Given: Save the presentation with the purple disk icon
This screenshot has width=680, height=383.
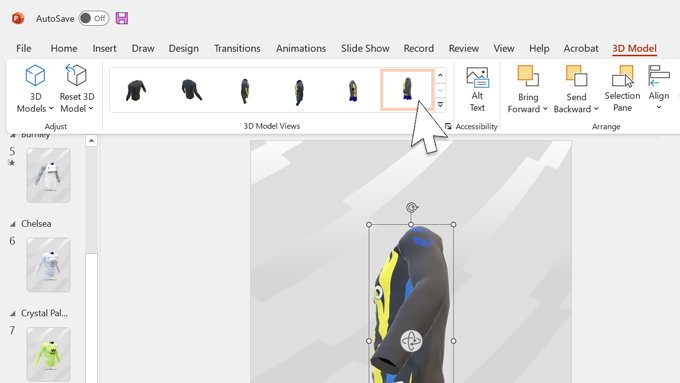Looking at the screenshot, I should [122, 18].
